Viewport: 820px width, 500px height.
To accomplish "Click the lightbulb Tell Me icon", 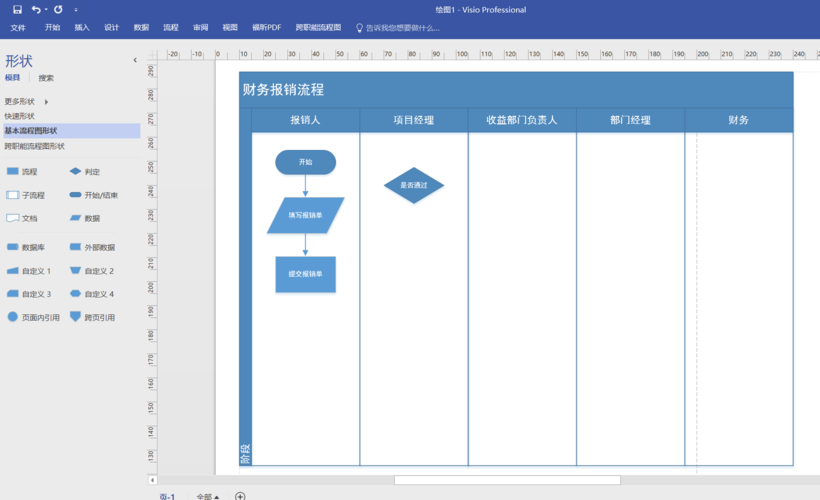I will point(359,28).
